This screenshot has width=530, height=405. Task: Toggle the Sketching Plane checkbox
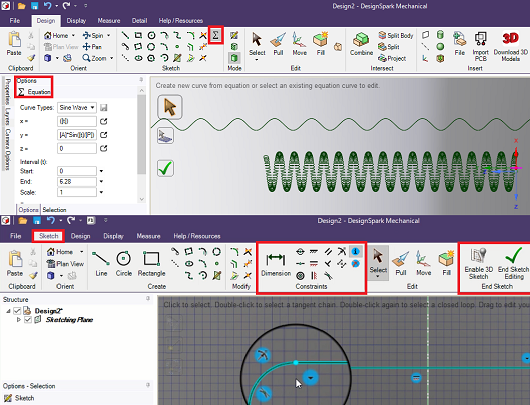click(x=28, y=320)
